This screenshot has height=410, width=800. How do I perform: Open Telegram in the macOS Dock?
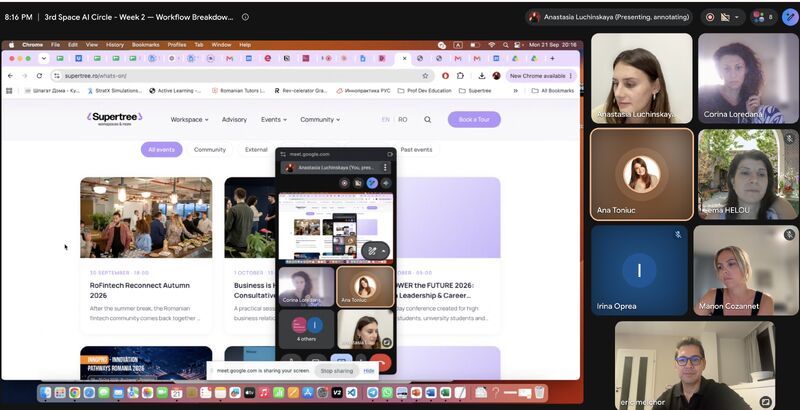pos(373,393)
